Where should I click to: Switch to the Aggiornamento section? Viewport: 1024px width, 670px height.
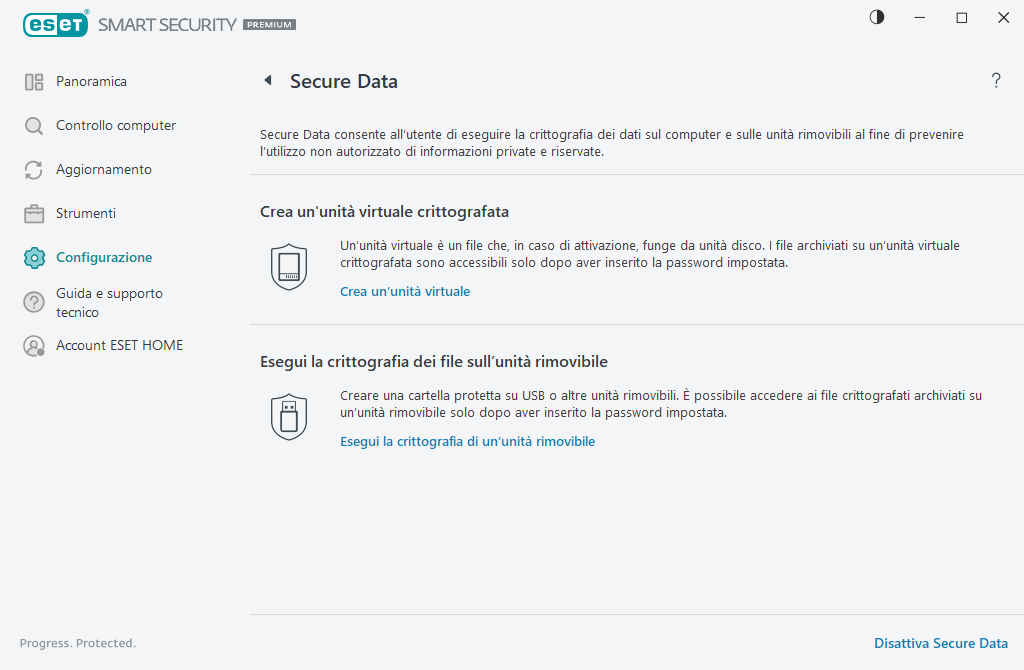tap(104, 169)
